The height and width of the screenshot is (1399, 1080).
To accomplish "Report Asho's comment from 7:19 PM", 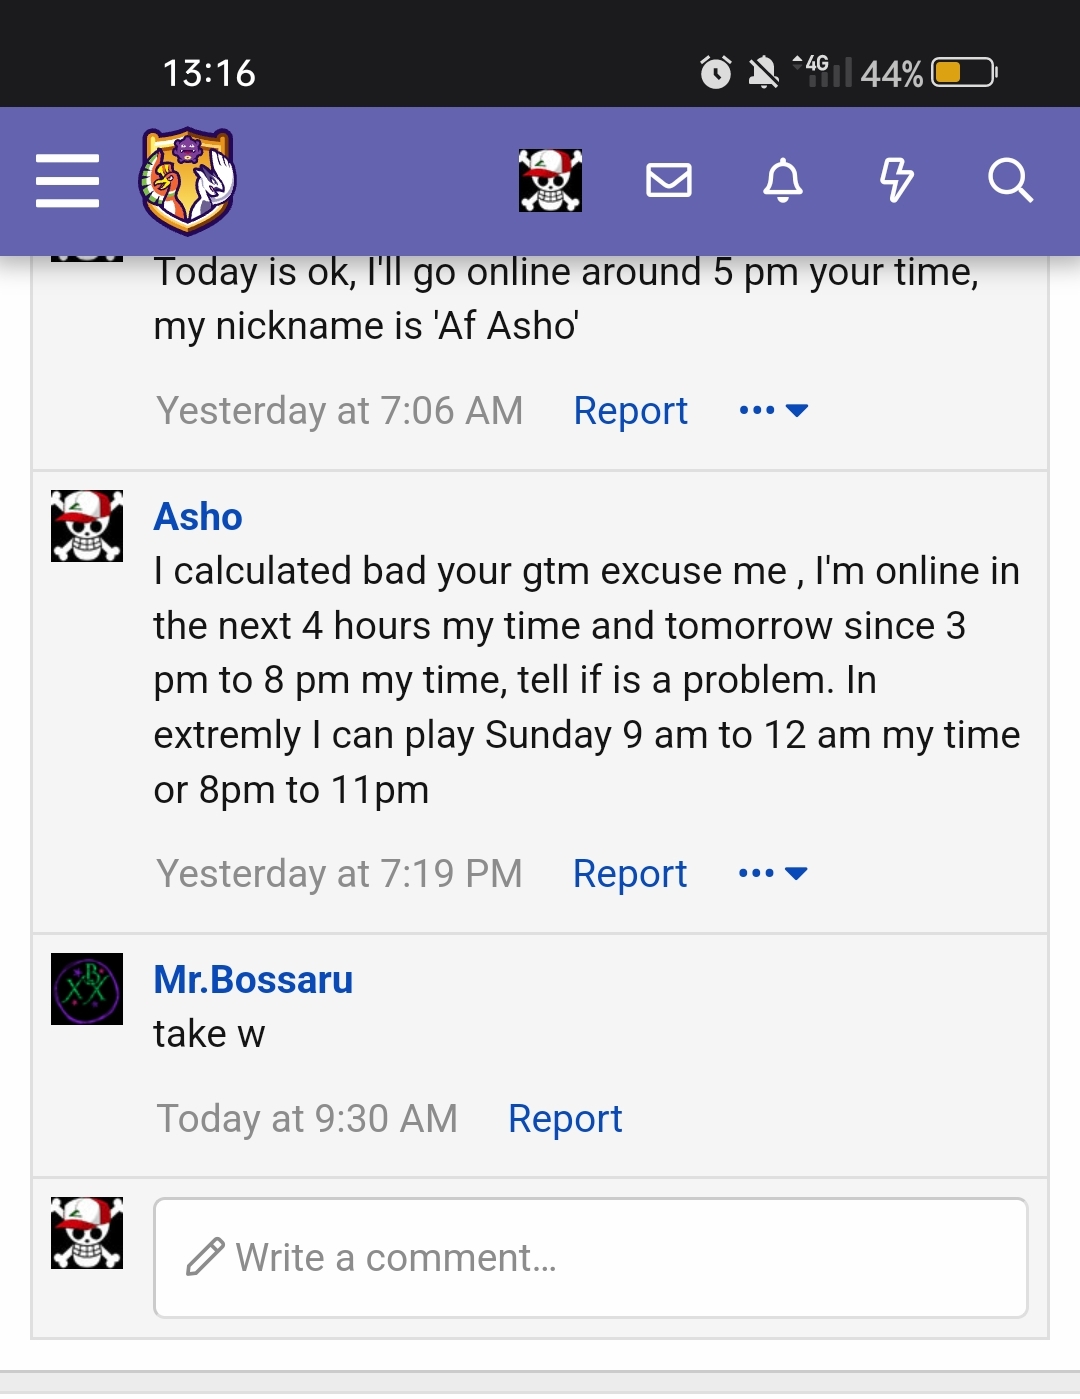I will click(x=630, y=874).
